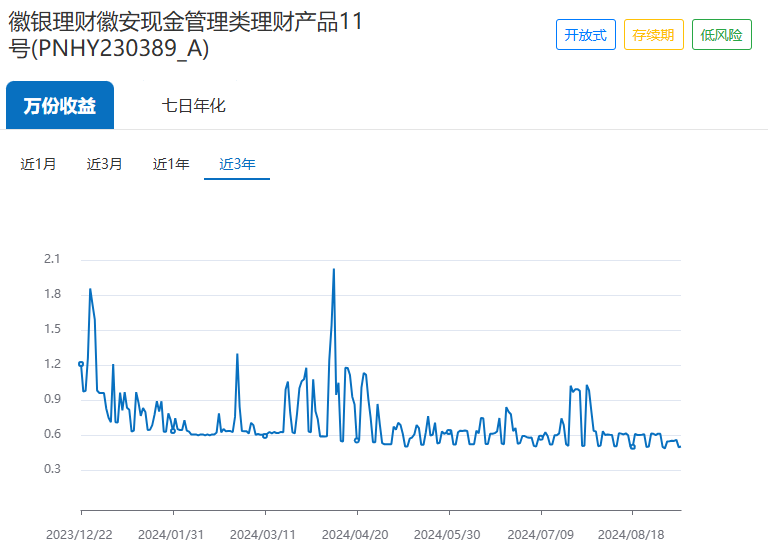
Task: Click chart data marker above 2024/03/11
Action: [x=265, y=436]
